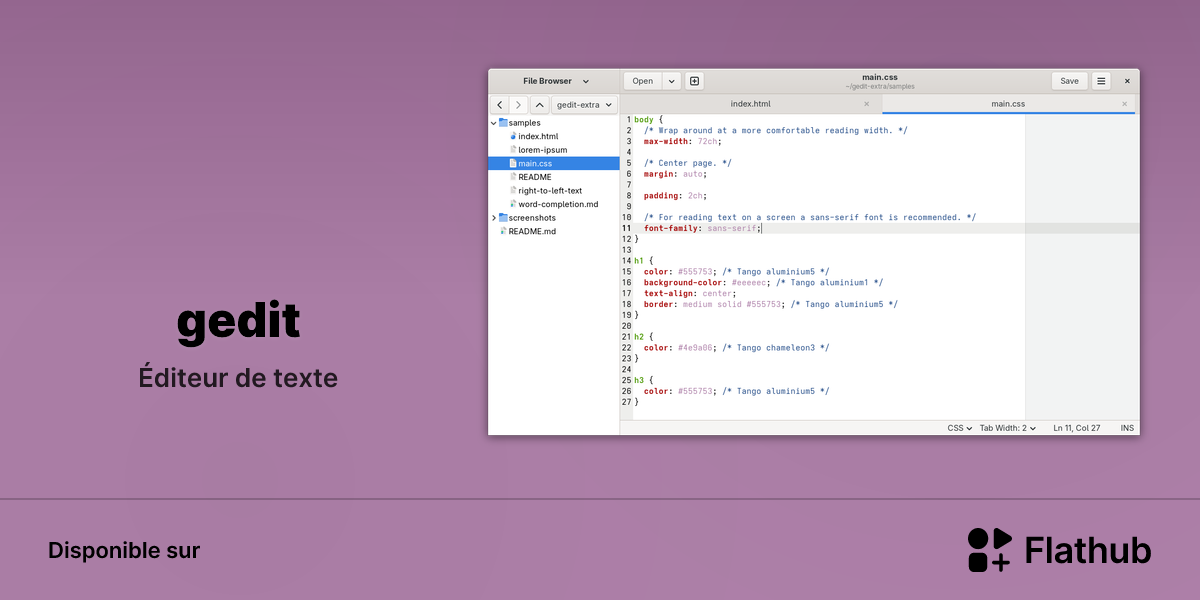Click the 'body {' selector line
The height and width of the screenshot is (600, 1200).
[x=648, y=119]
